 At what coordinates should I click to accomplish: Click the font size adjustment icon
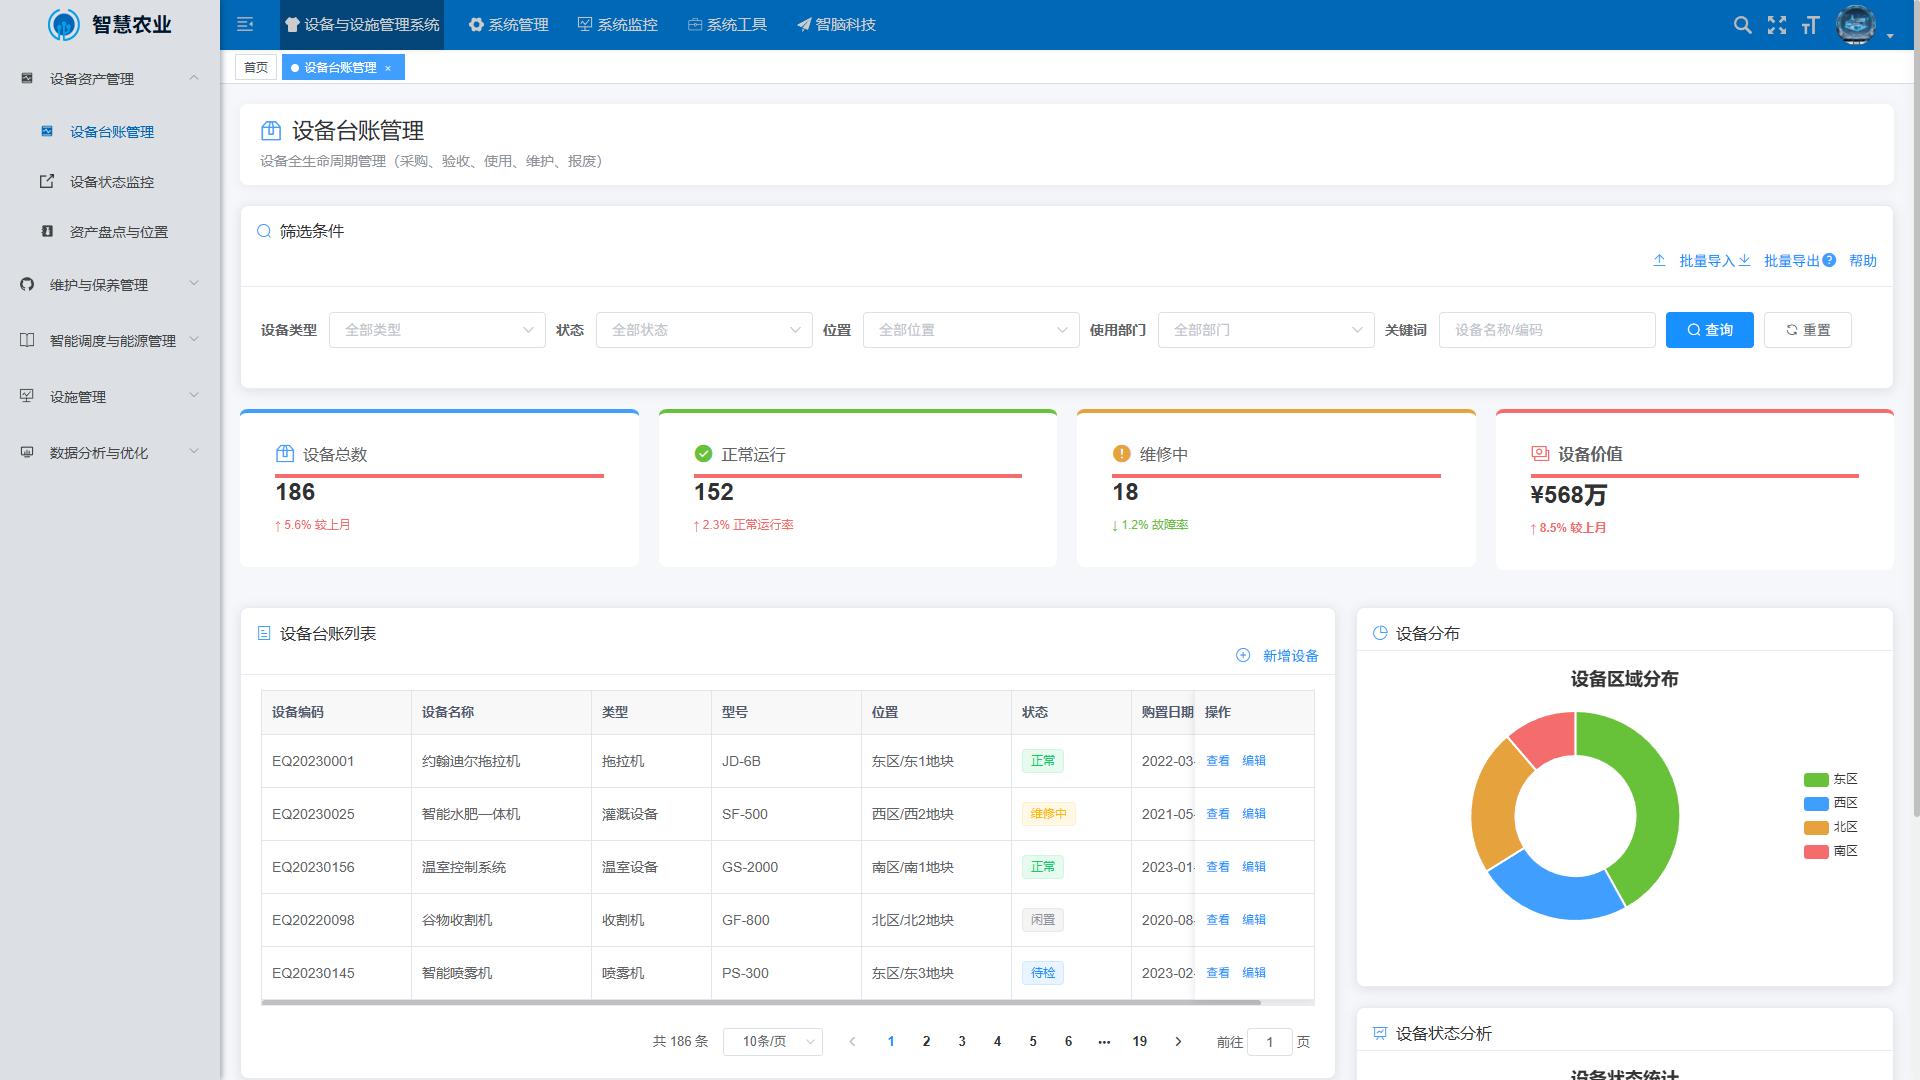click(1810, 25)
